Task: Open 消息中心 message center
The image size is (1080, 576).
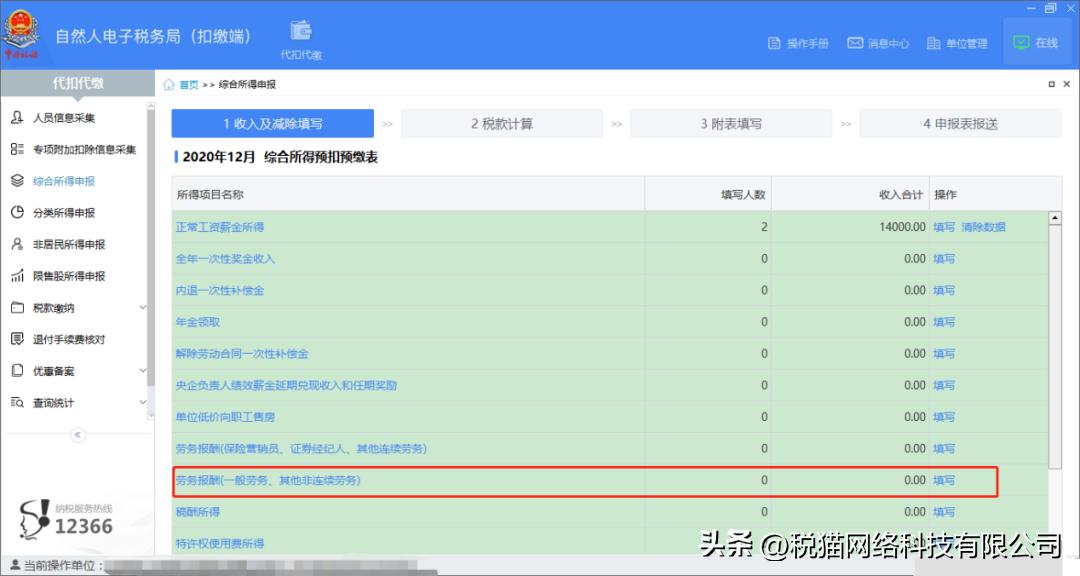Action: click(877, 43)
